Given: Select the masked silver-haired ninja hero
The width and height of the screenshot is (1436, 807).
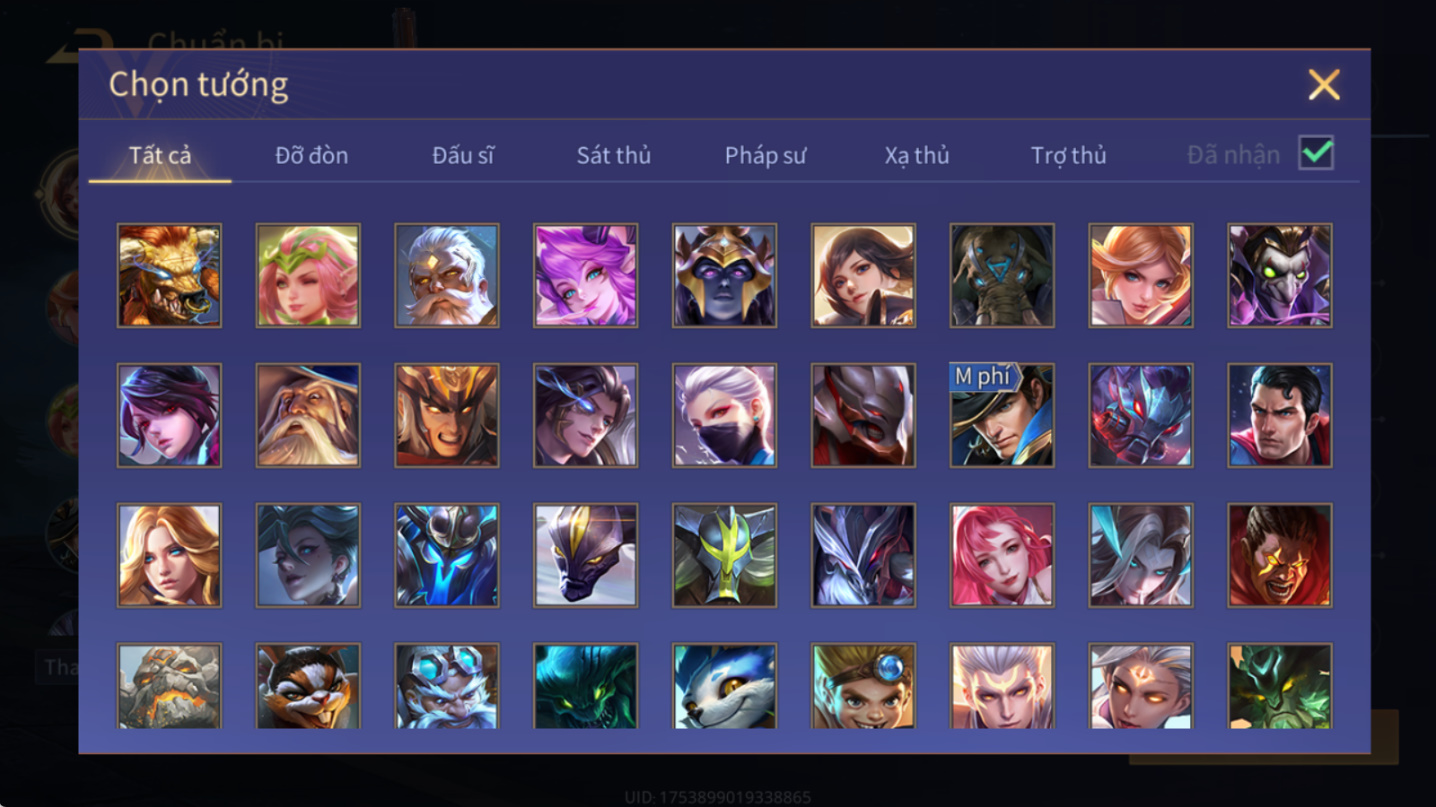Looking at the screenshot, I should coord(724,415).
